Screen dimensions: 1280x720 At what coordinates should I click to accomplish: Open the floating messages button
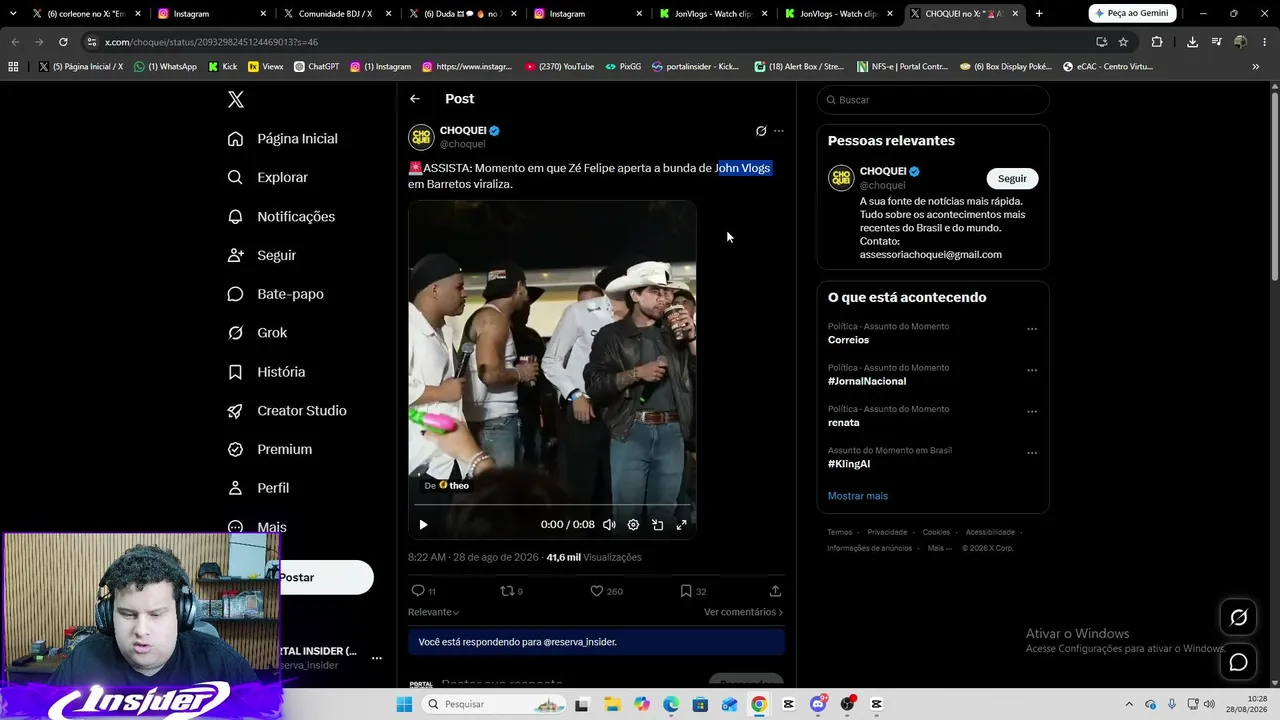tap(1238, 662)
